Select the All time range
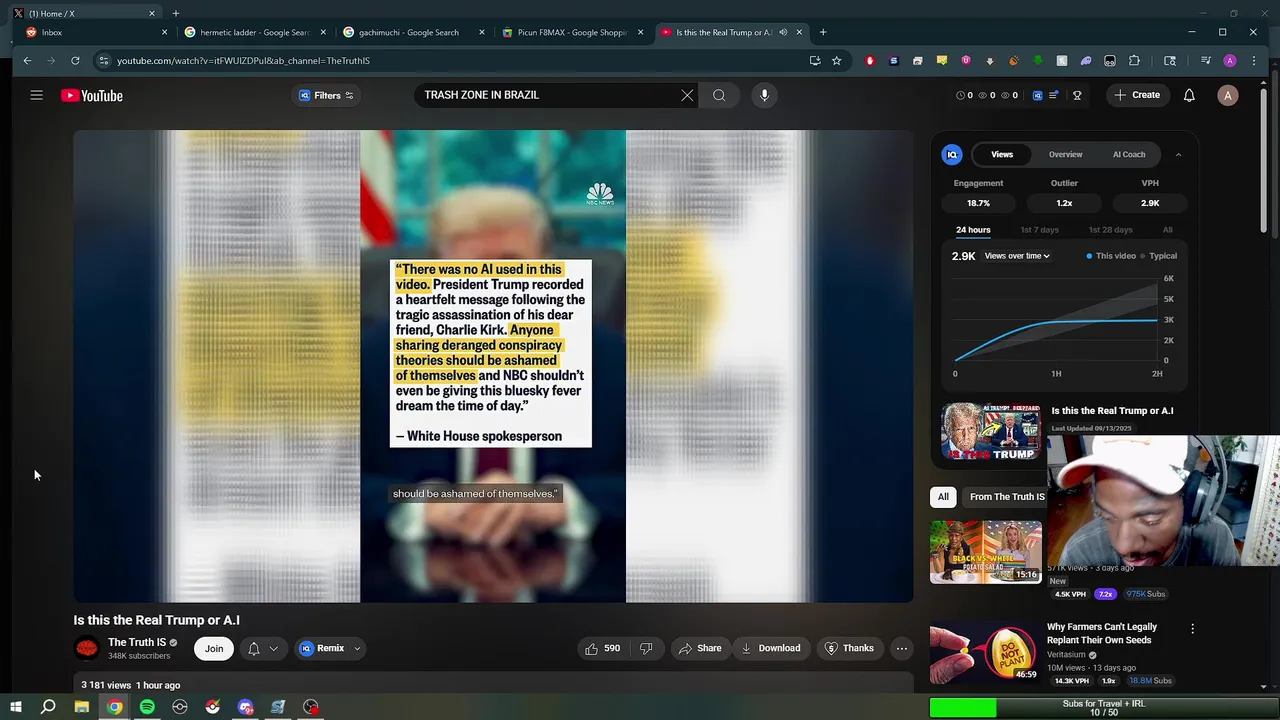This screenshot has height=720, width=1280. pos(1167,230)
